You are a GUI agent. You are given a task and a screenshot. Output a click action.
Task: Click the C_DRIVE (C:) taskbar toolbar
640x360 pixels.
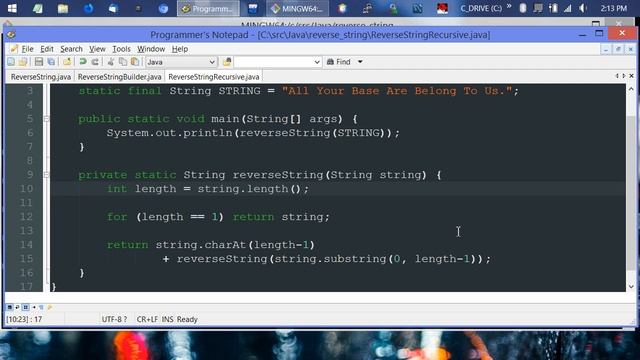click(x=481, y=8)
